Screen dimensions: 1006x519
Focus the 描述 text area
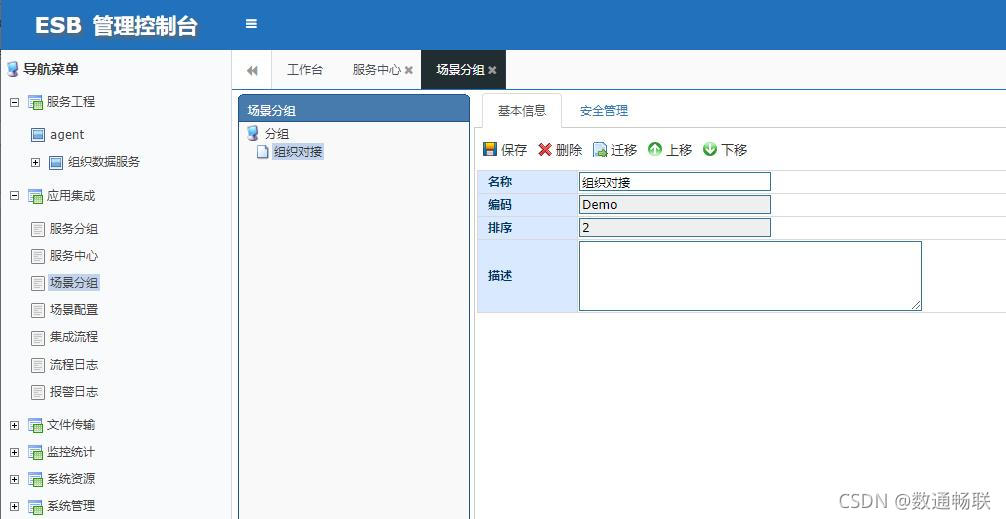click(x=750, y=276)
